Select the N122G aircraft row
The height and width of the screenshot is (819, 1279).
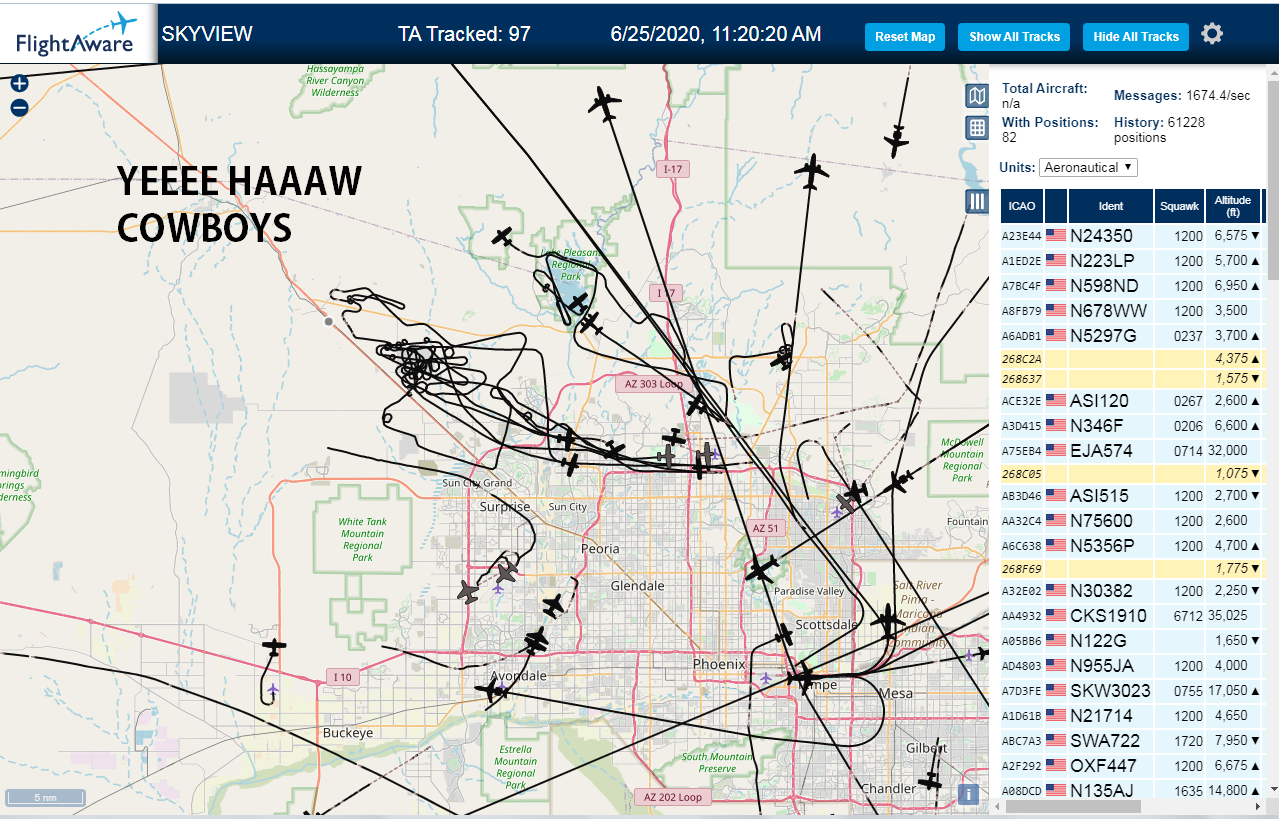click(1134, 641)
